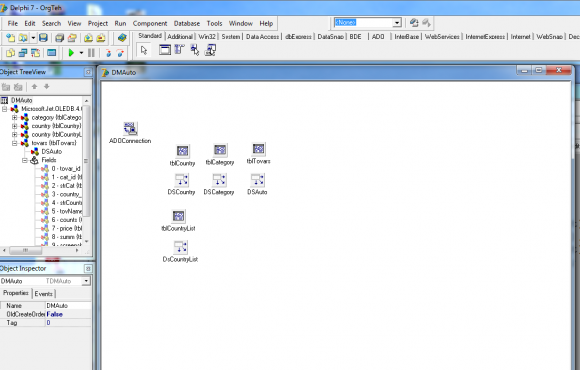Select the tblCountryList table component
Viewport: 580px width, 370px height.
(x=178, y=216)
